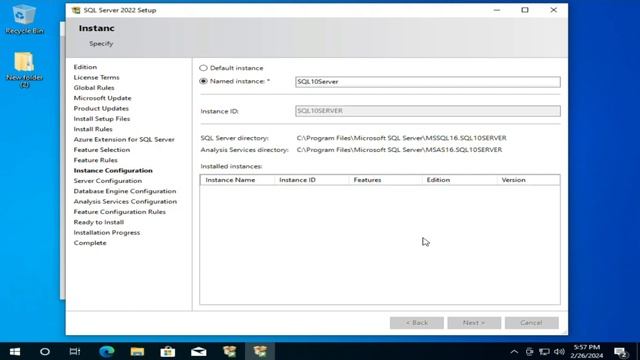Select Ready to Install step
This screenshot has height=360, width=640.
click(99, 222)
